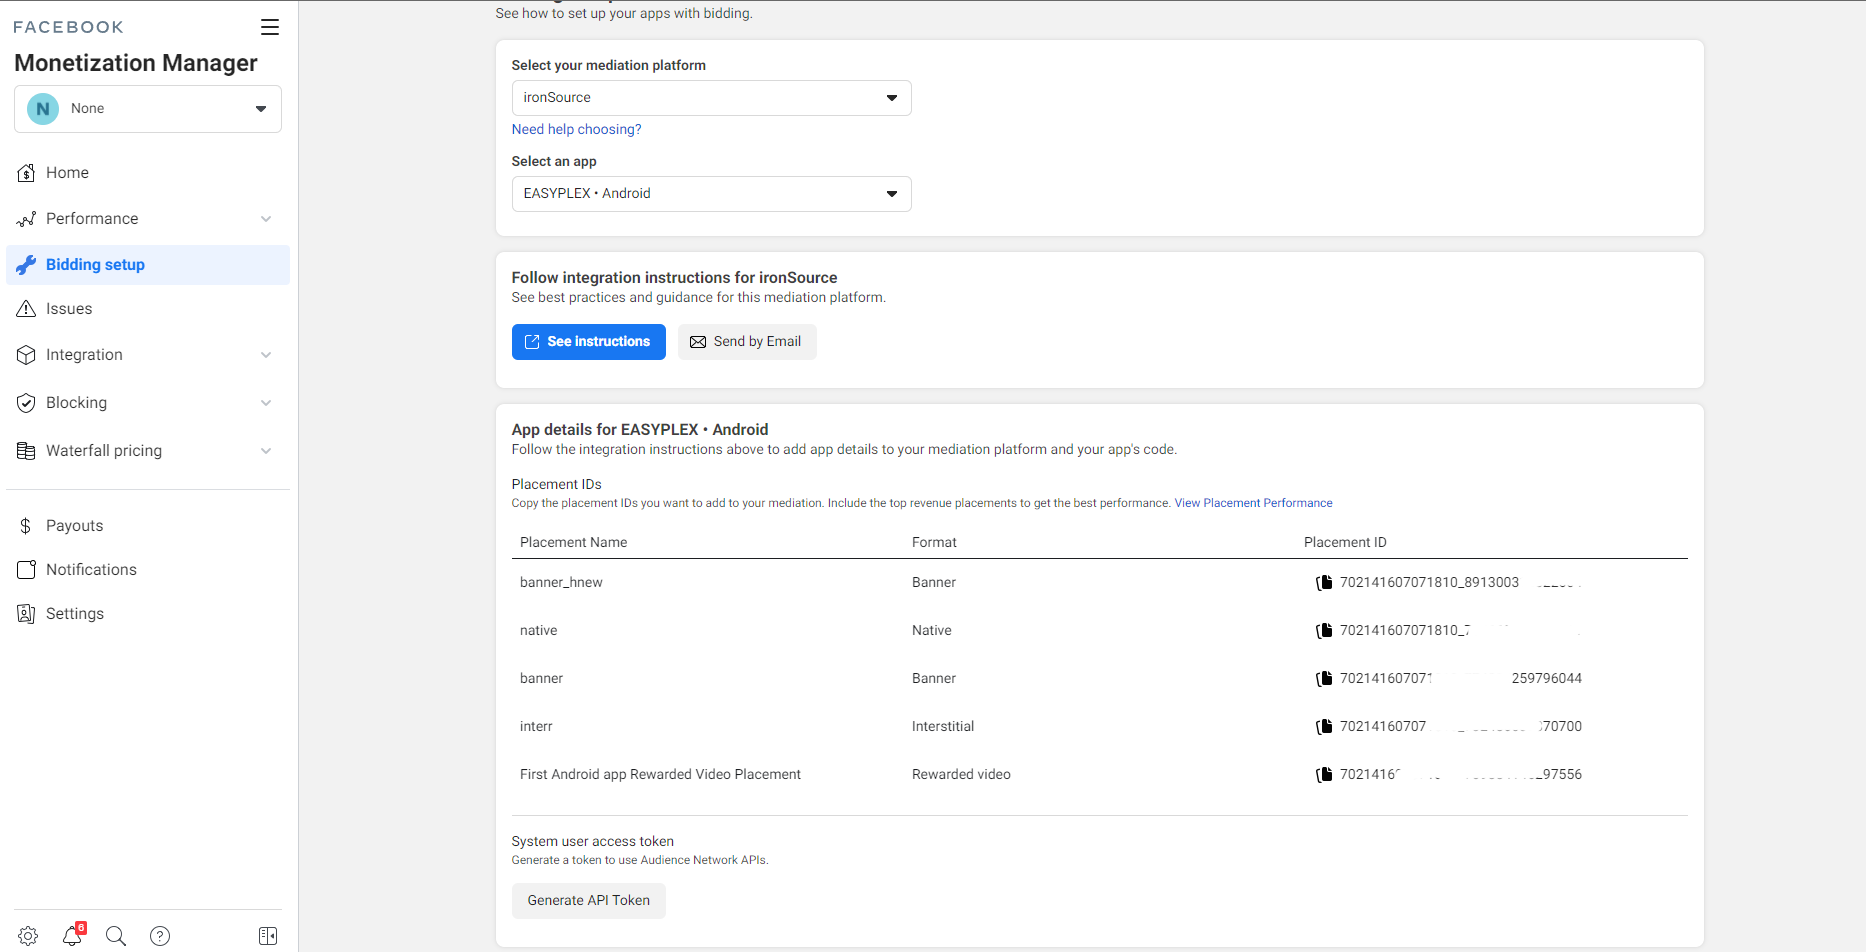This screenshot has height=952, width=1866.
Task: Open the mediation platform dropdown showing ironSource
Action: point(711,98)
